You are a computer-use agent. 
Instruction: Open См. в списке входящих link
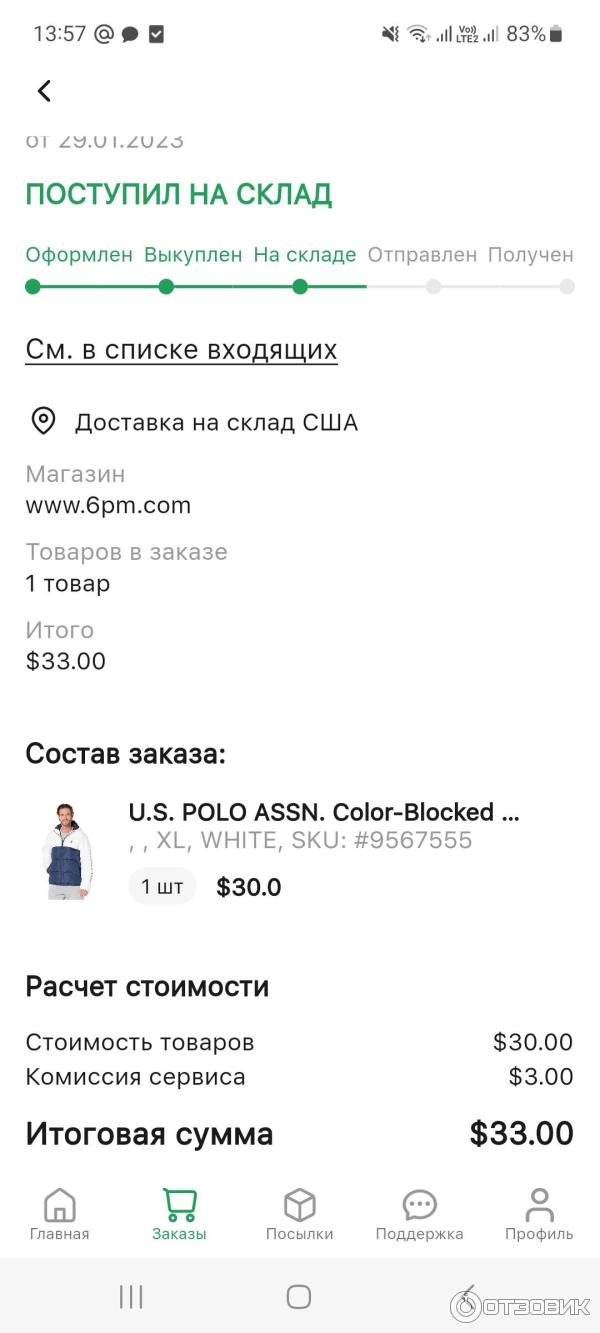click(181, 350)
